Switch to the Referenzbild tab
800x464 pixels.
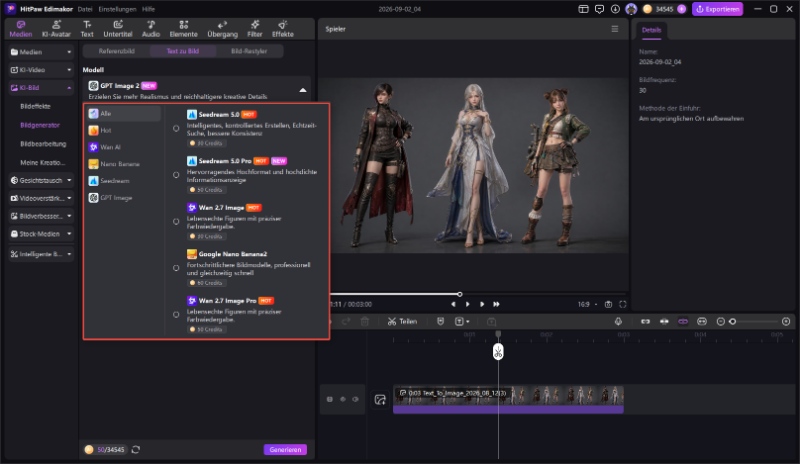click(116, 51)
